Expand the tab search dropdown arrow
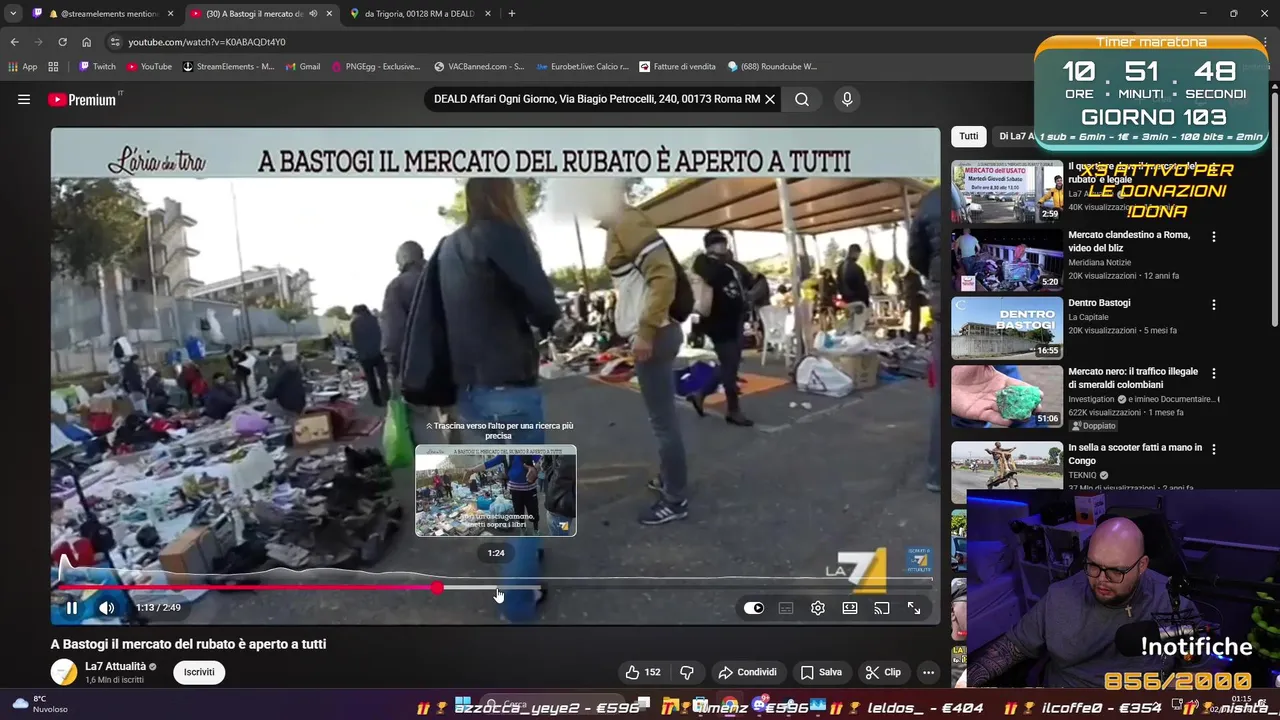This screenshot has width=1280, height=720. (x=12, y=14)
